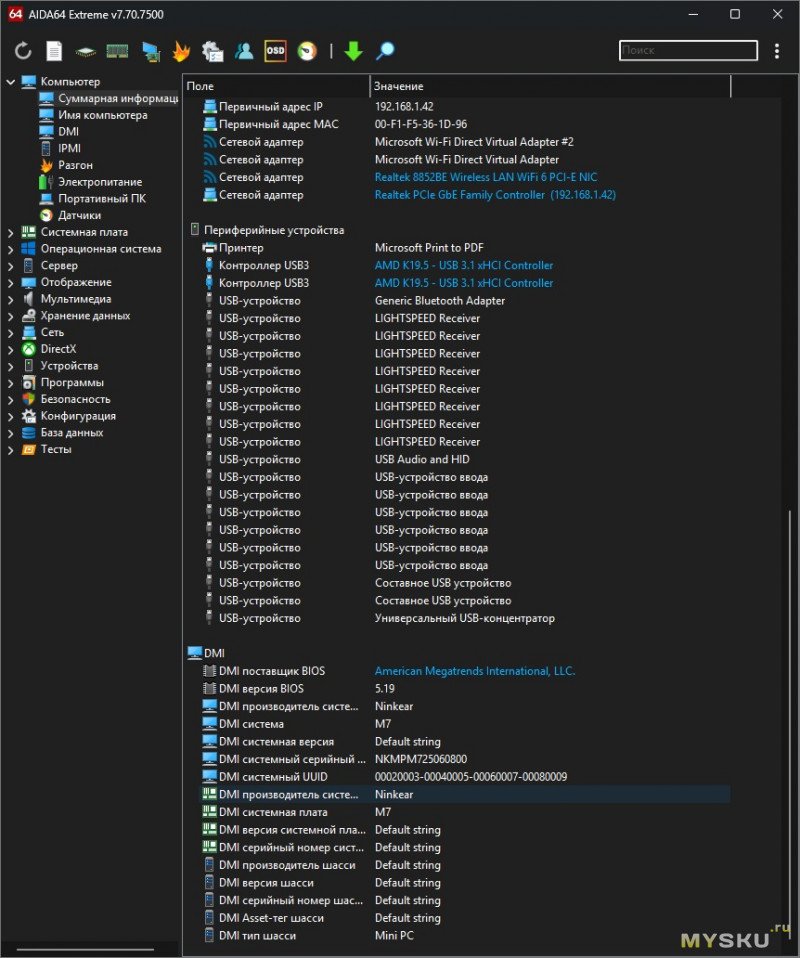Click the networked computer toolbar icon
Viewport: 800px width, 958px height.
tap(150, 51)
